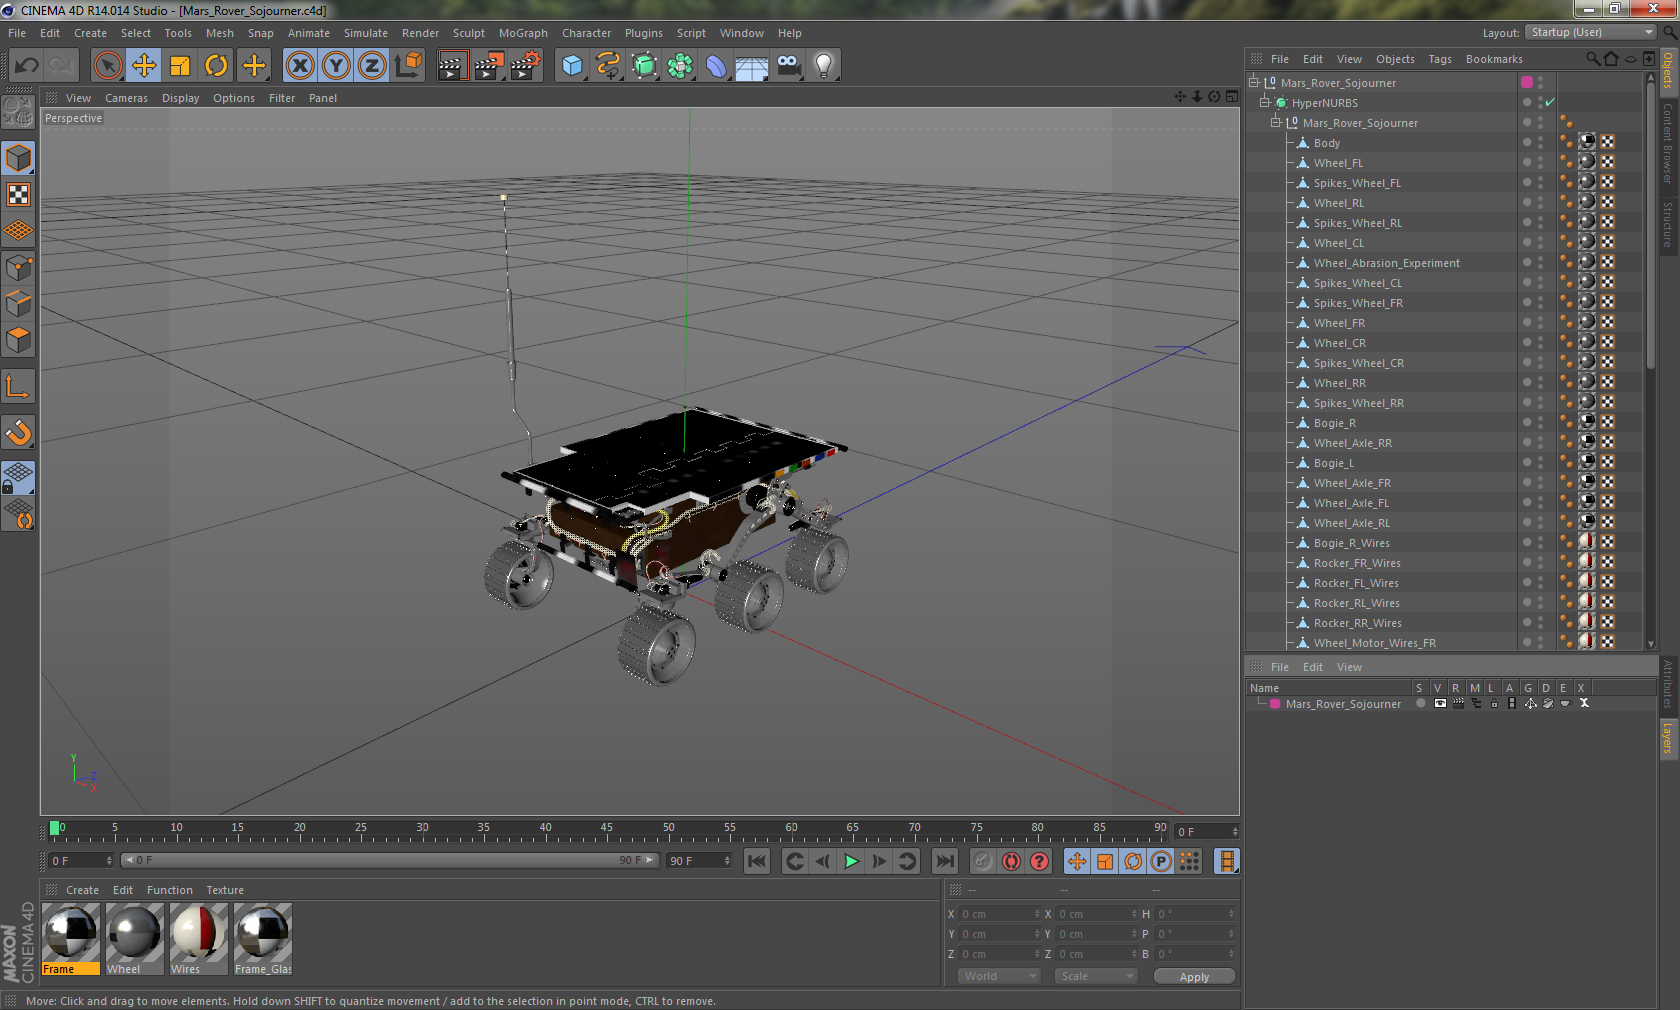The width and height of the screenshot is (1680, 1010).
Task: Collapse the top Mars_Rover_Sojourner node
Action: tap(1253, 82)
